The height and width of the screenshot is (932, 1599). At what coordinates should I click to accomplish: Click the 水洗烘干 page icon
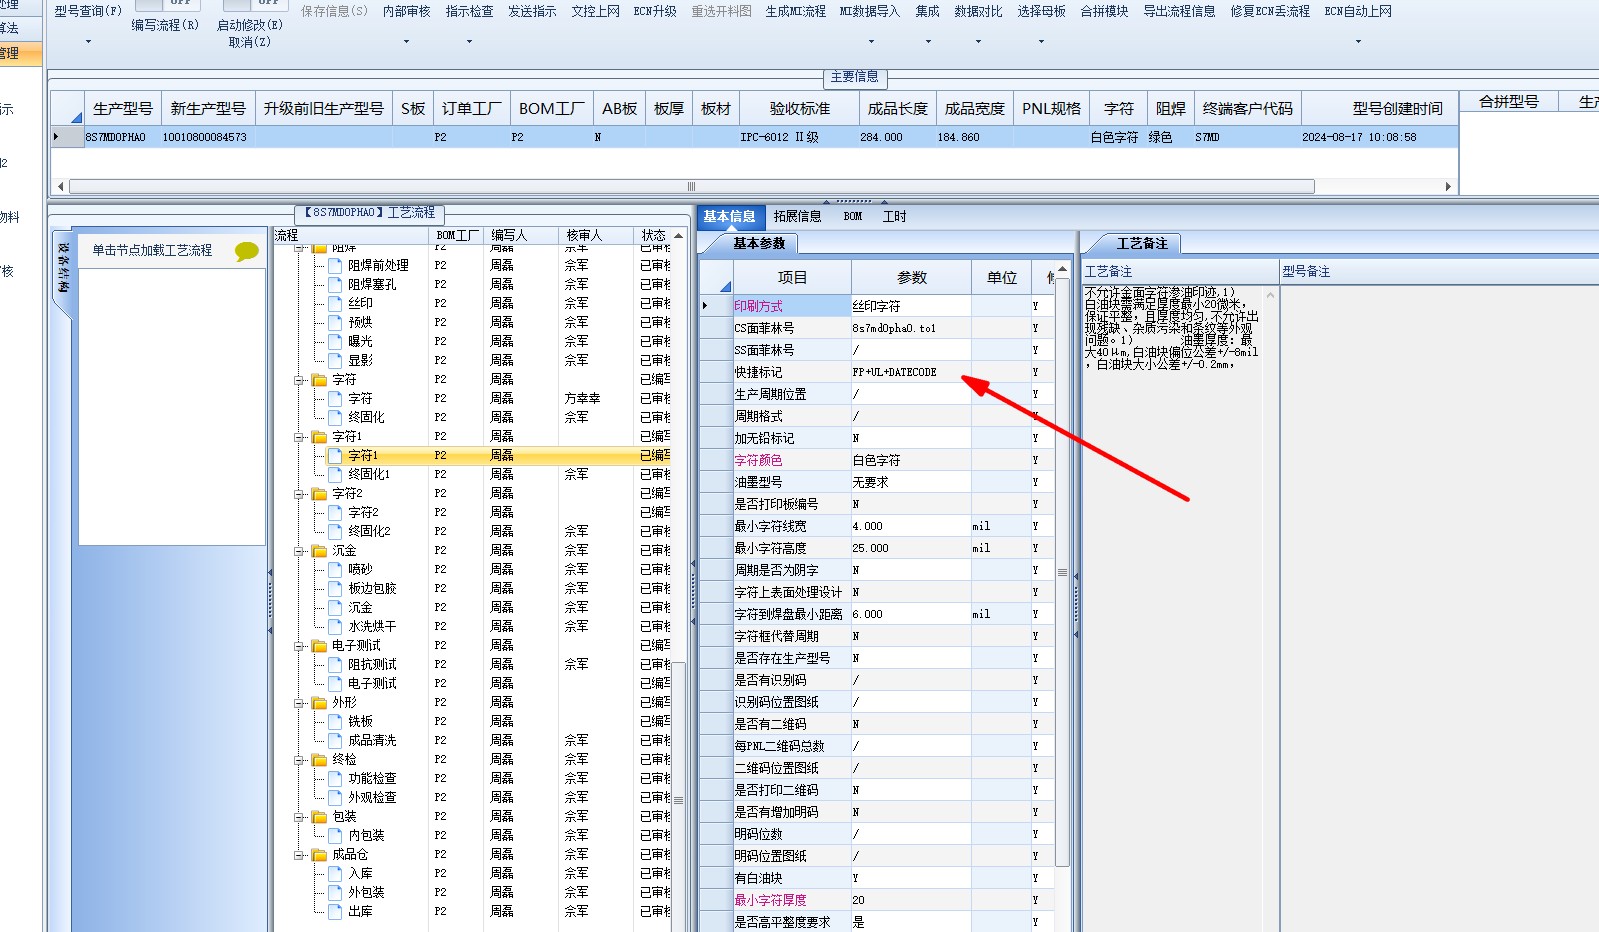pos(336,626)
